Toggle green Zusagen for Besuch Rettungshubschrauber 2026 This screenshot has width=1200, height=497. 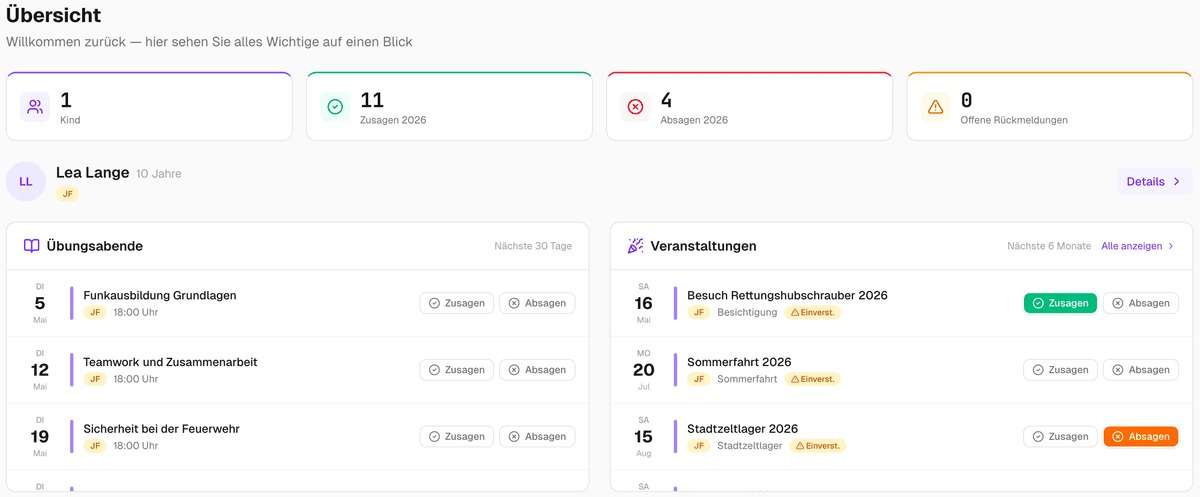pos(1060,303)
